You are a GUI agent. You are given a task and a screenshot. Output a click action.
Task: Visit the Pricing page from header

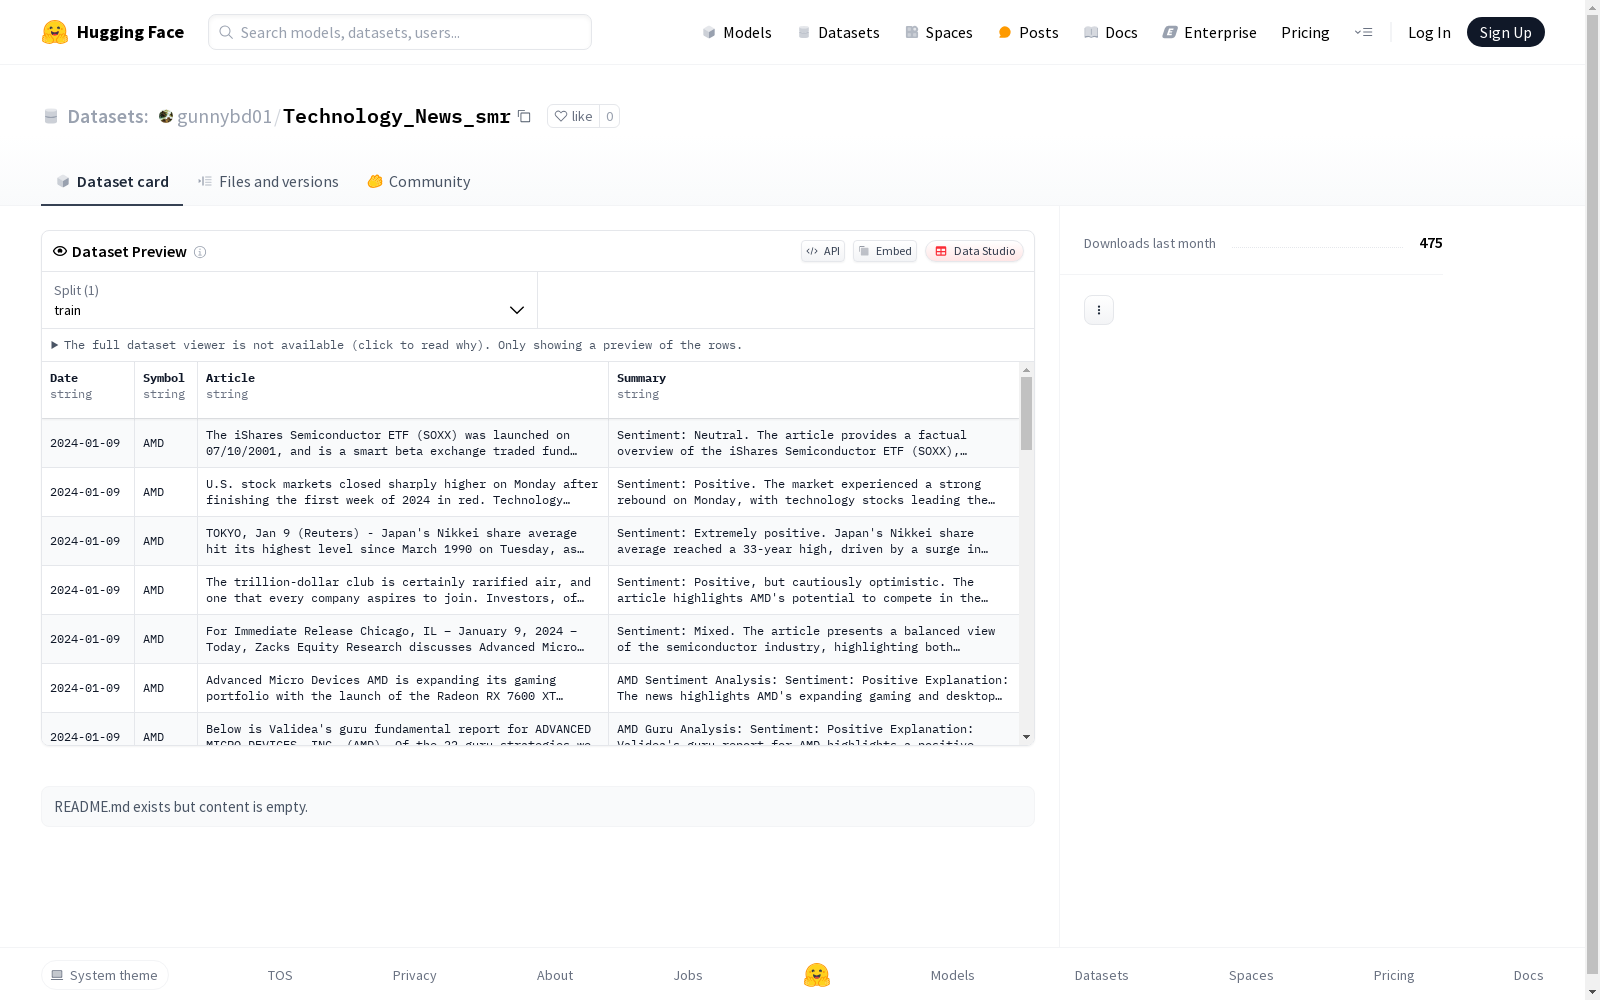[x=1305, y=32]
